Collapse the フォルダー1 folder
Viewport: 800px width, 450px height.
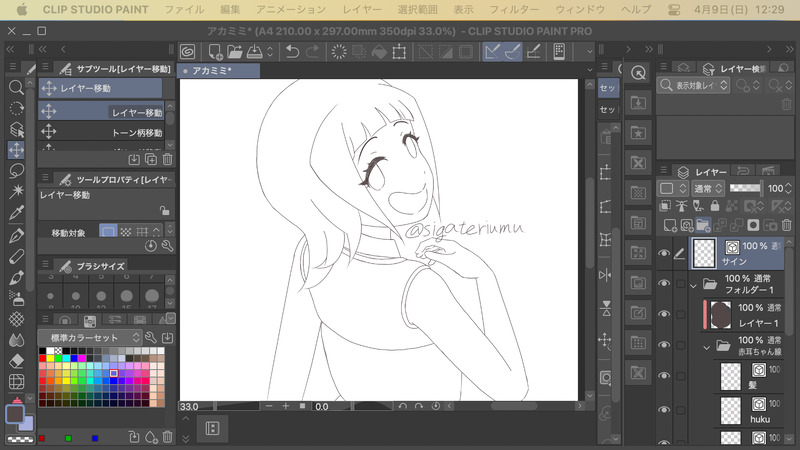(x=693, y=286)
